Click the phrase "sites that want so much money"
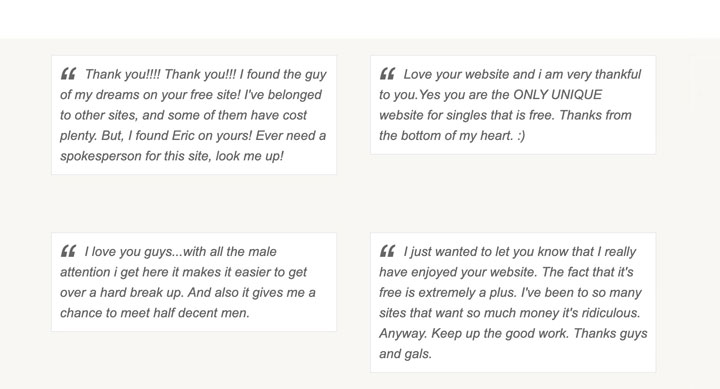720x389 pixels. tap(469, 313)
